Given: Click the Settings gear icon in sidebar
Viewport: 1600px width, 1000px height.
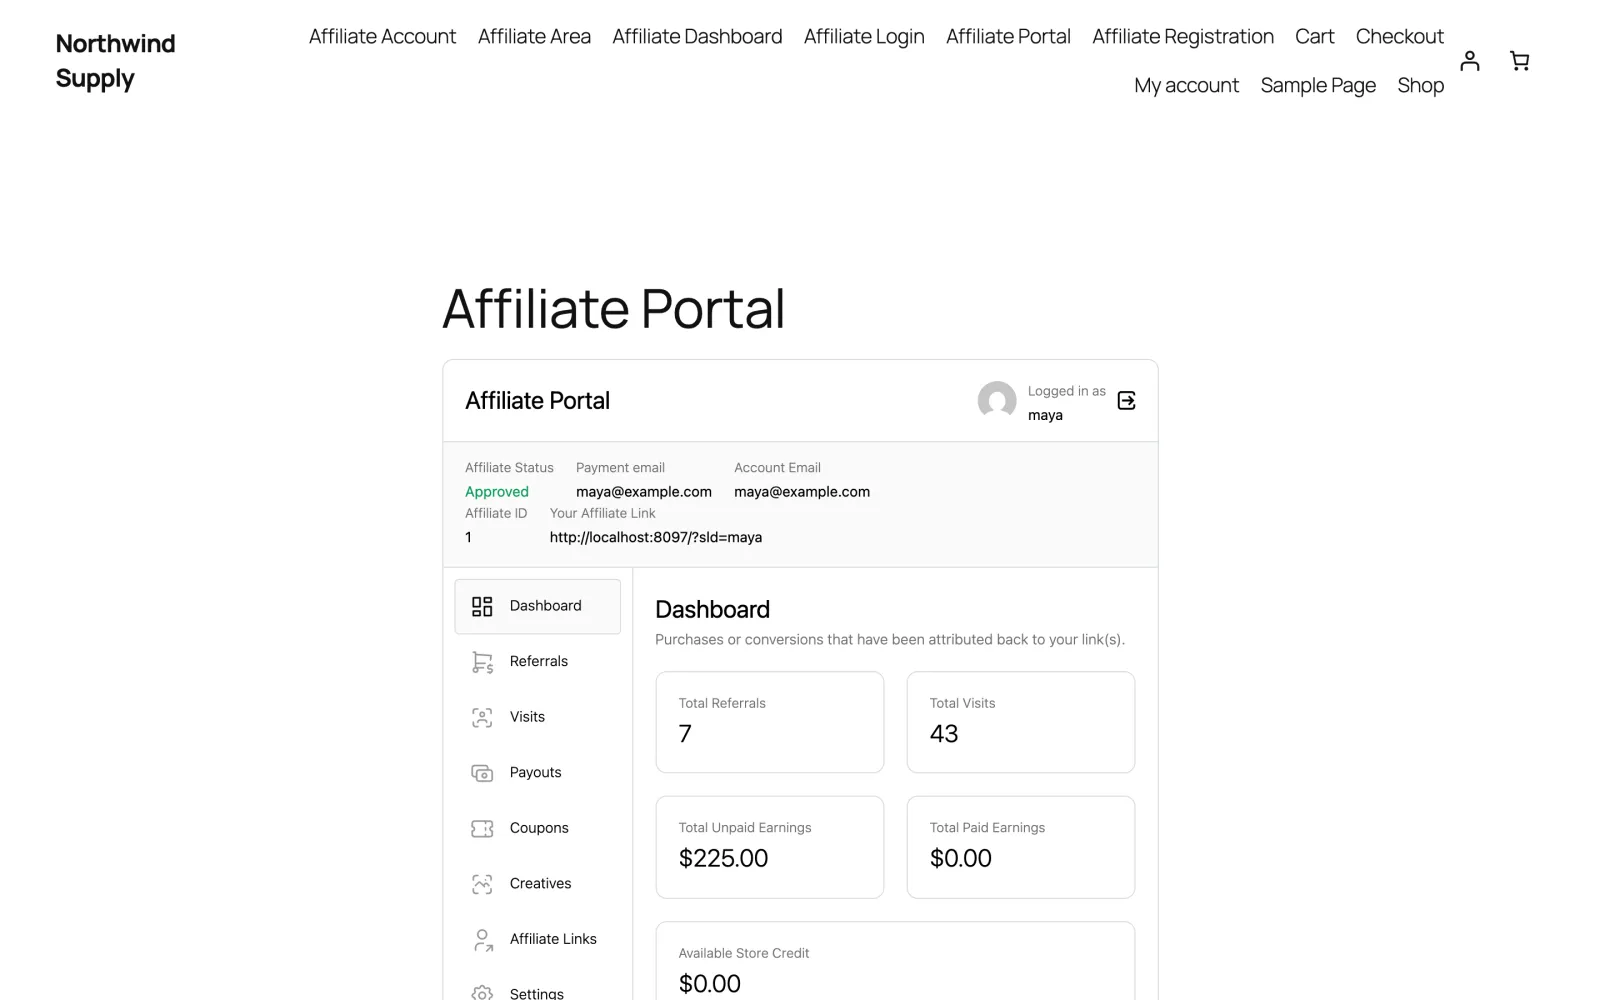Looking at the screenshot, I should [x=482, y=993].
